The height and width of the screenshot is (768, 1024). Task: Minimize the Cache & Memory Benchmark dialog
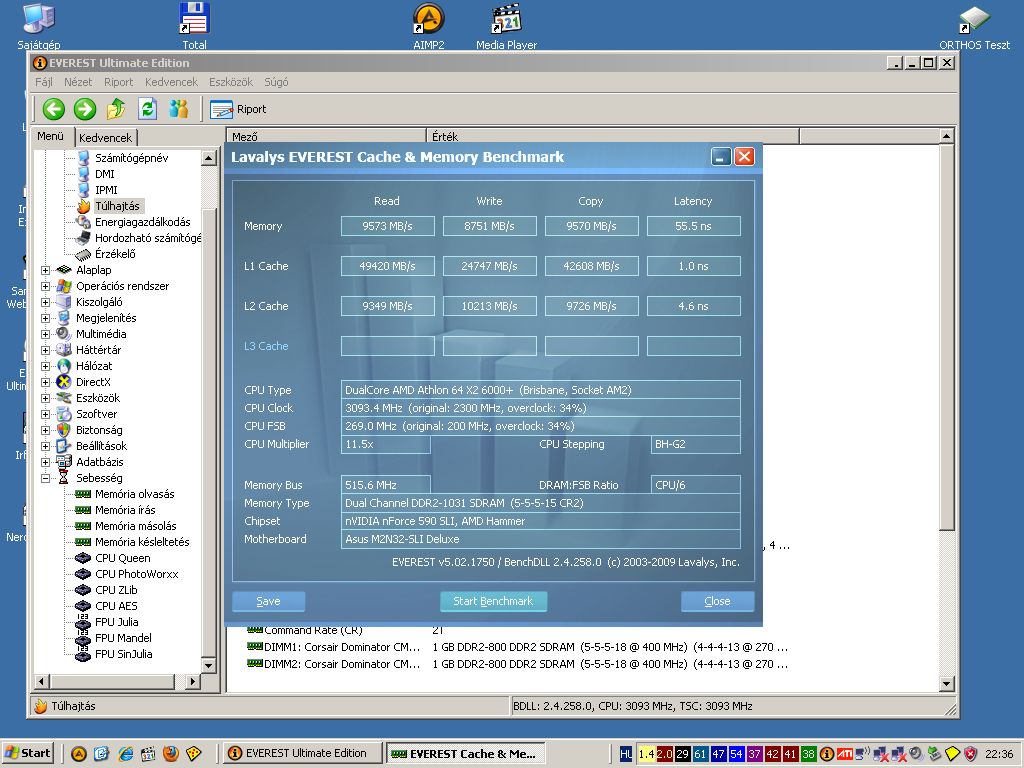tap(721, 157)
